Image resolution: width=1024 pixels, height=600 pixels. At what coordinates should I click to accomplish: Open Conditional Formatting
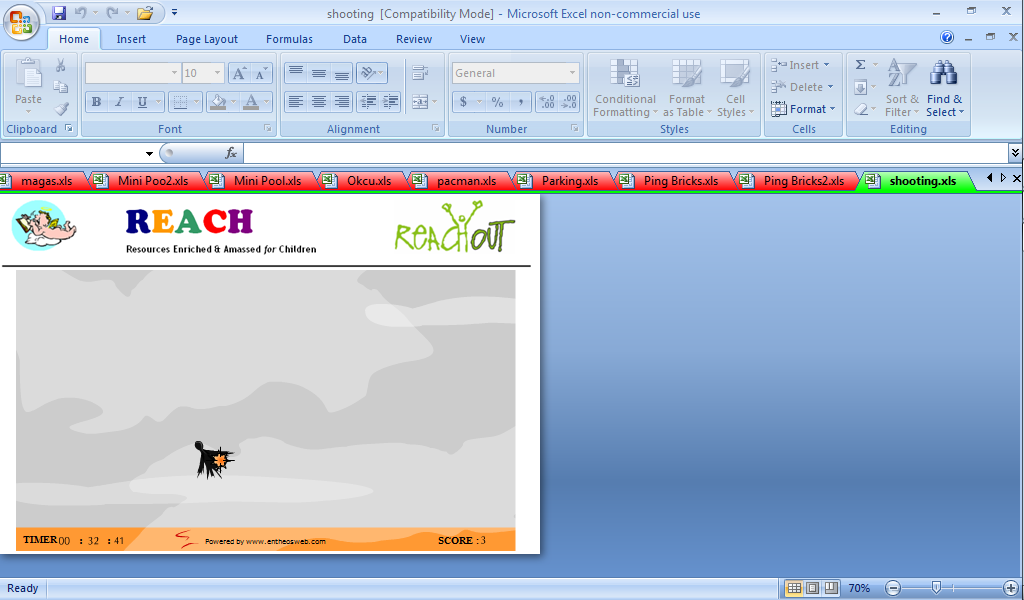tap(625, 88)
